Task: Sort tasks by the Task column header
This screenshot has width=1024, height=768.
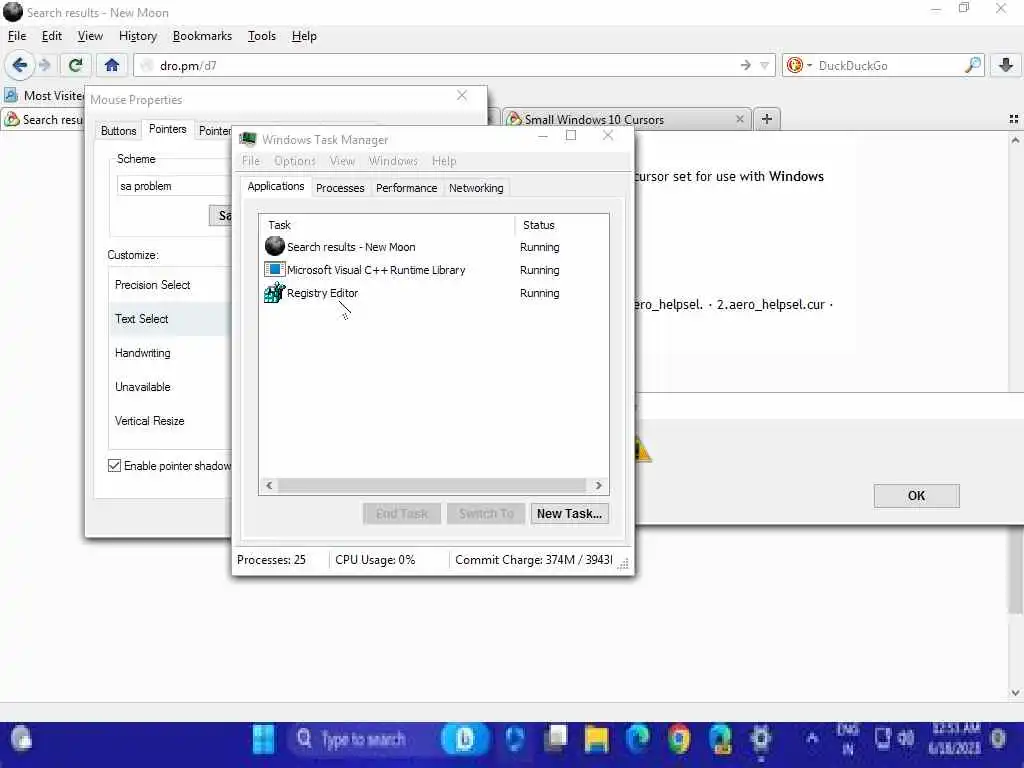Action: [387, 225]
